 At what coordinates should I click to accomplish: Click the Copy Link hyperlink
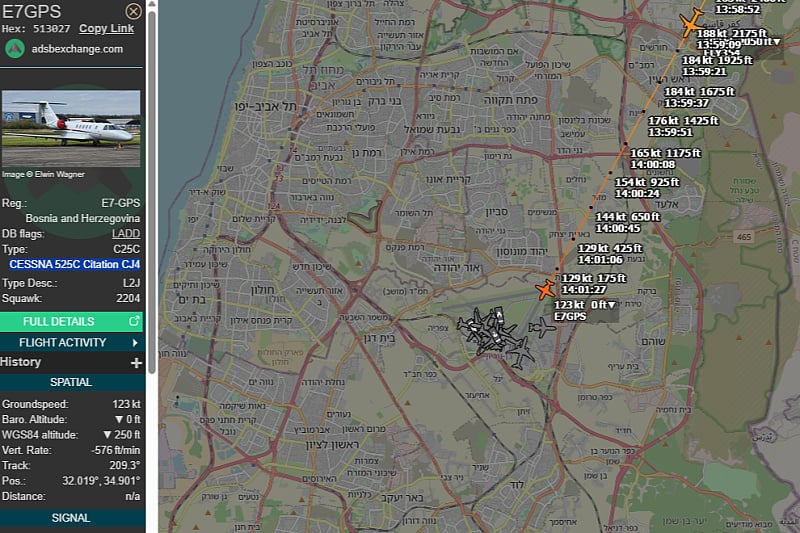[x=106, y=29]
